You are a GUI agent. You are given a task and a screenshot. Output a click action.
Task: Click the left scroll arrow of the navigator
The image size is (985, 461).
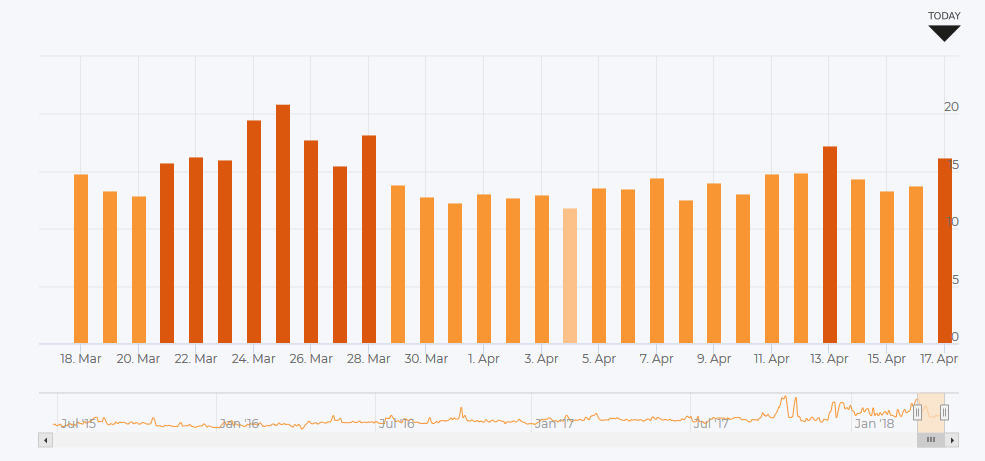pyautogui.click(x=44, y=439)
